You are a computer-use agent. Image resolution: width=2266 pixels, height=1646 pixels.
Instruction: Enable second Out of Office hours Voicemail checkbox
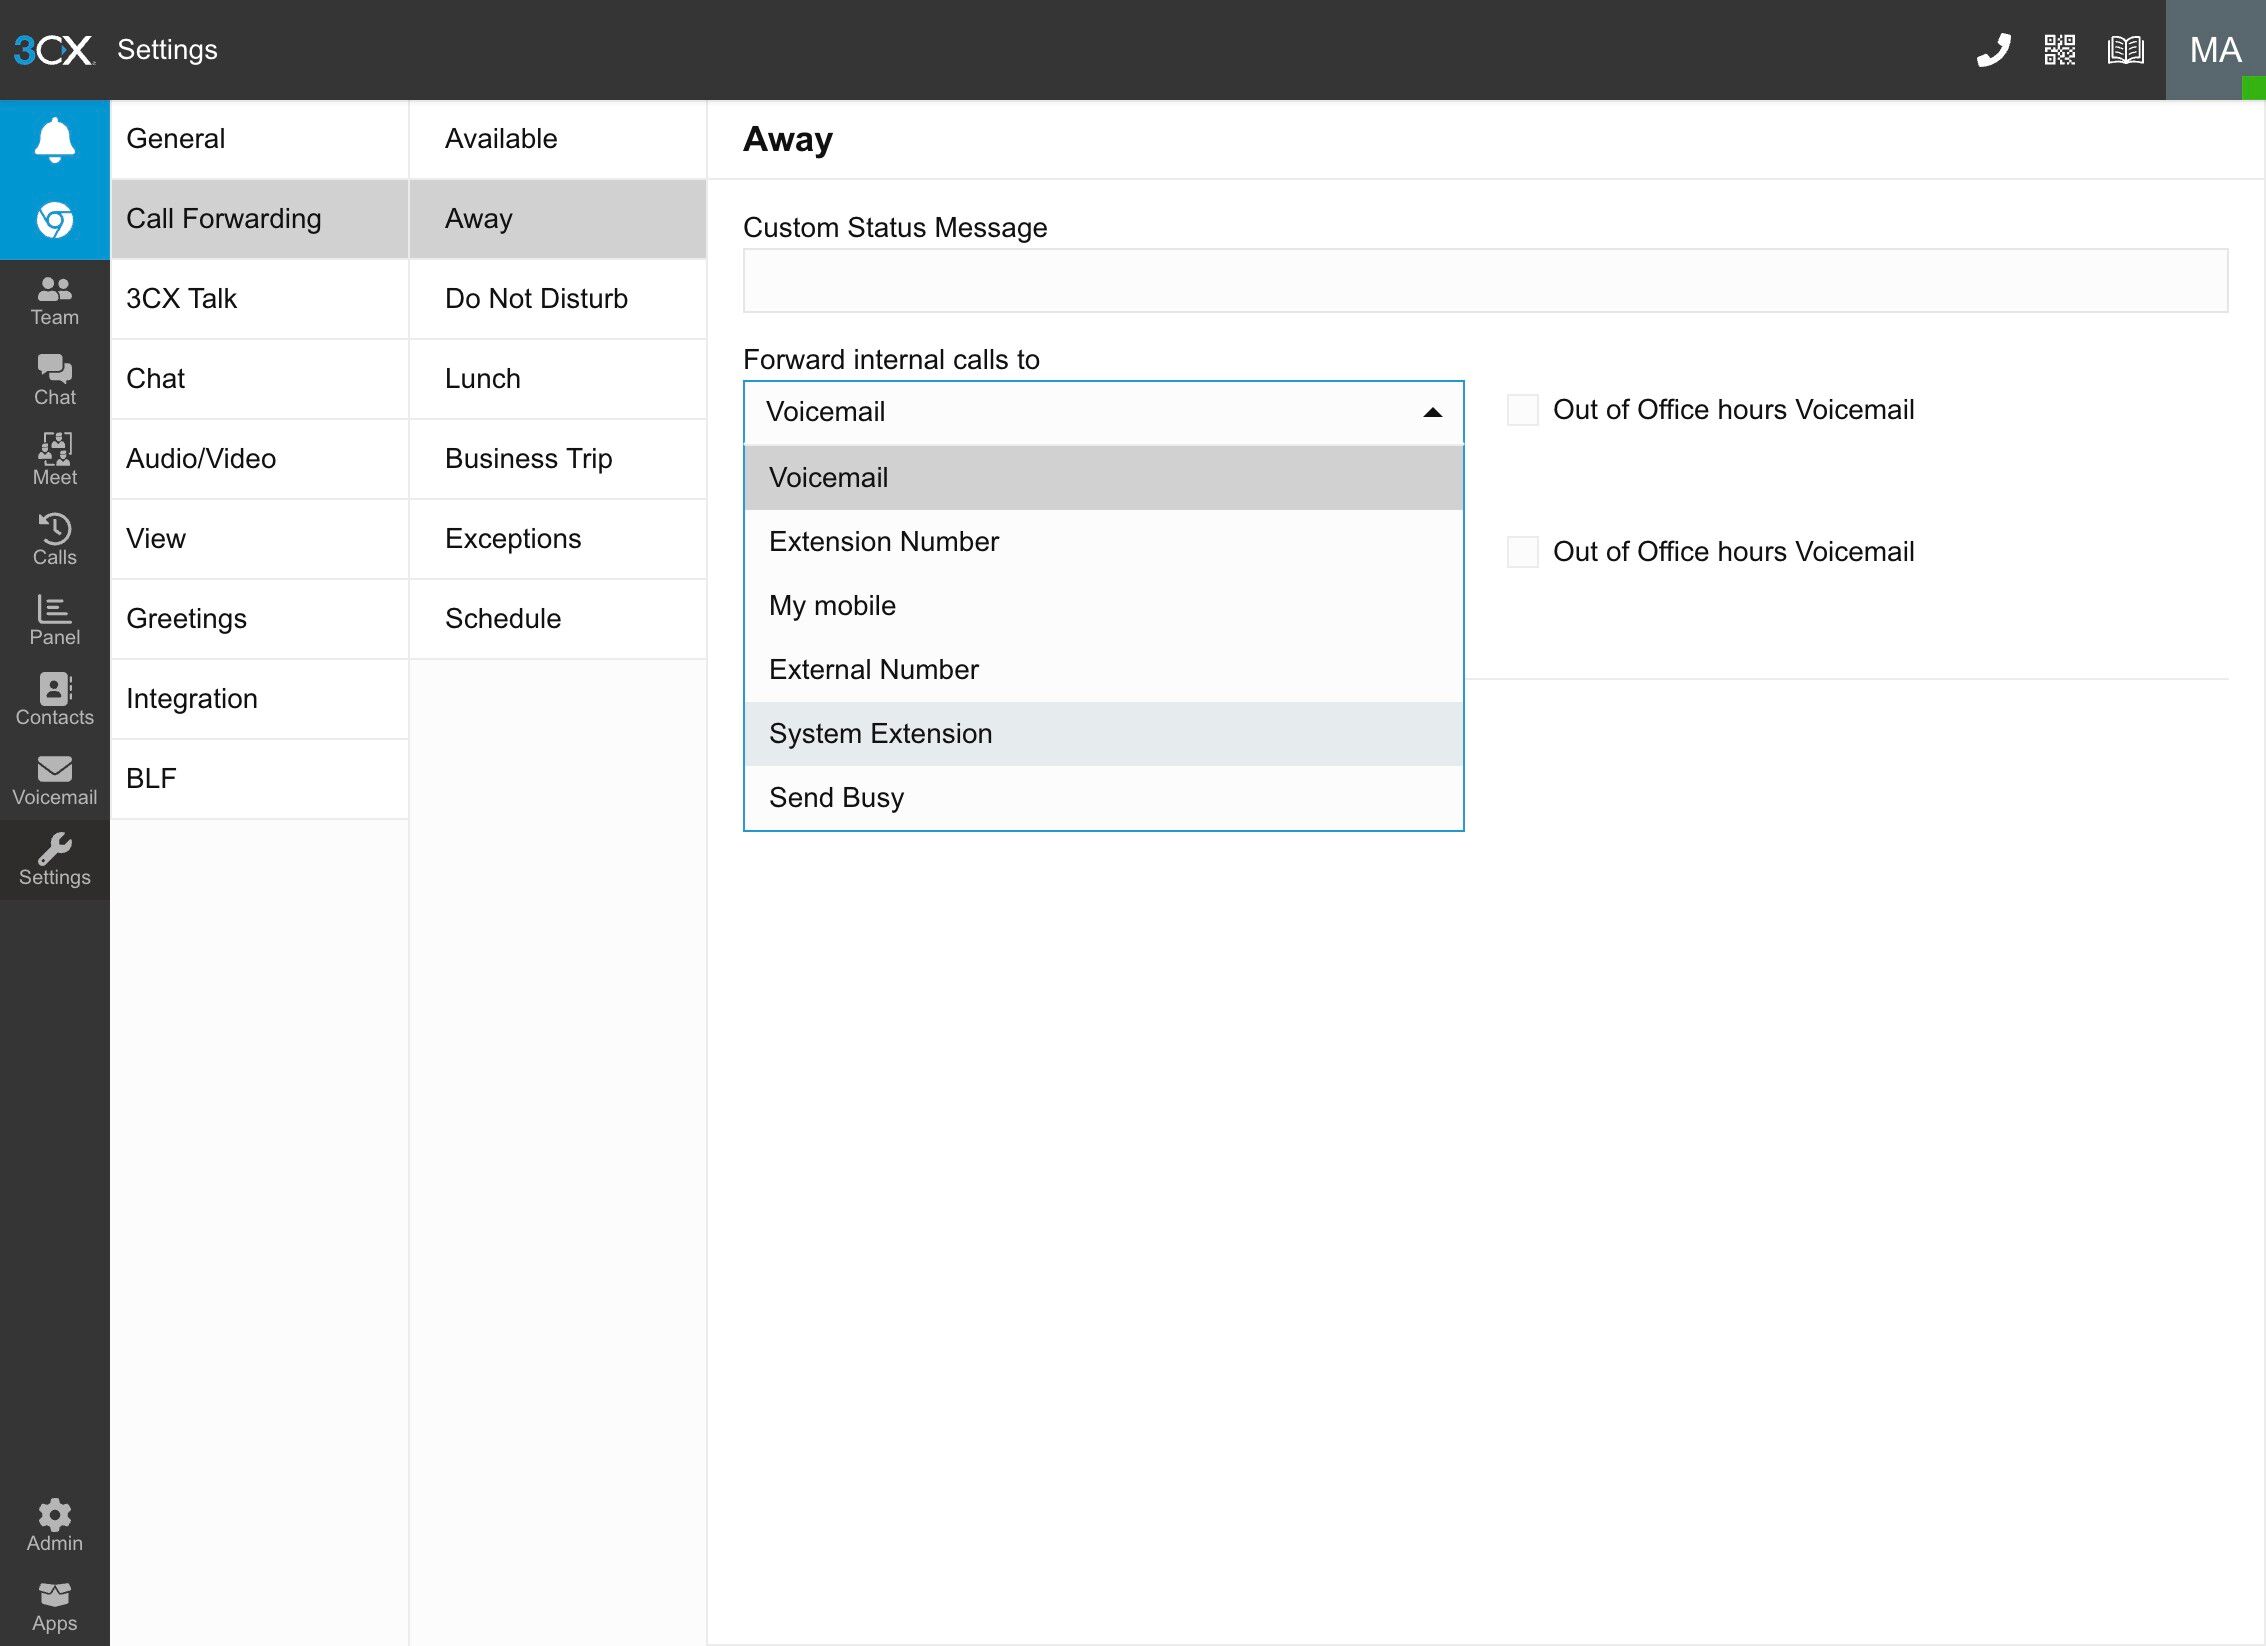pyautogui.click(x=1522, y=552)
